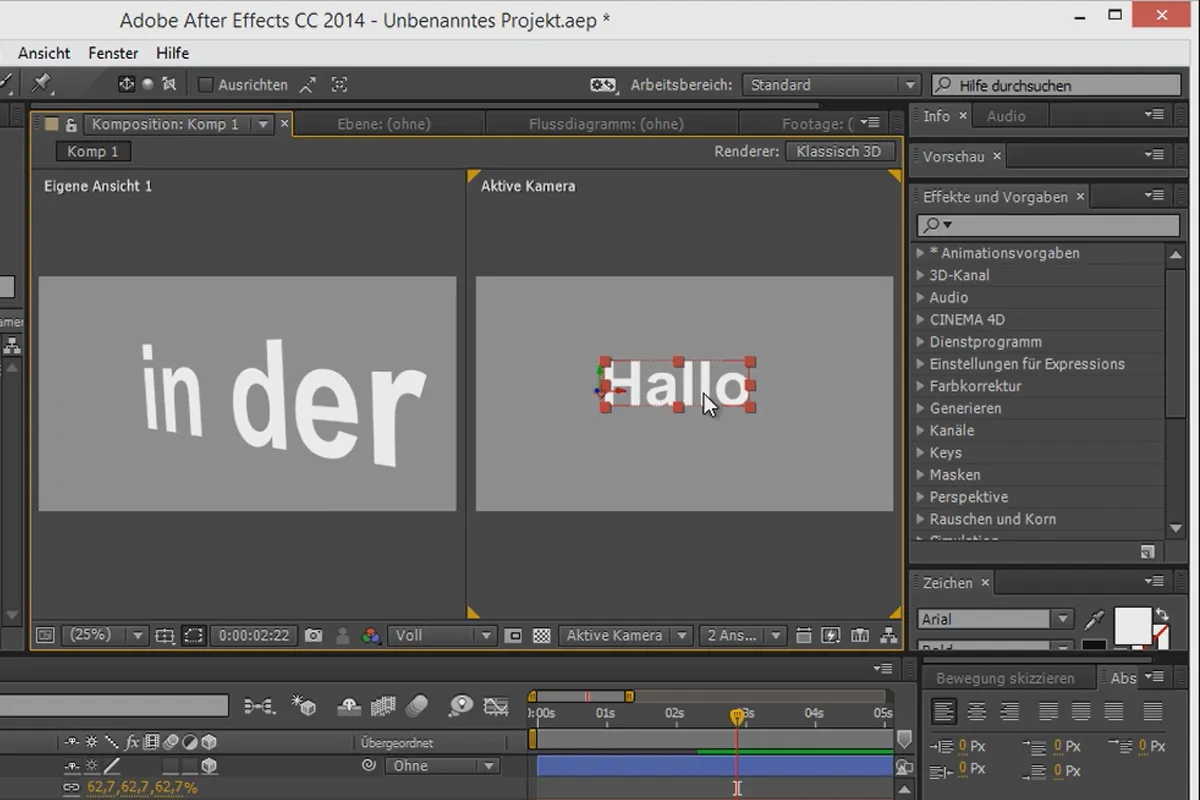Image resolution: width=1200 pixels, height=800 pixels.
Task: Take a snapshot with the camera icon
Action: (x=314, y=635)
